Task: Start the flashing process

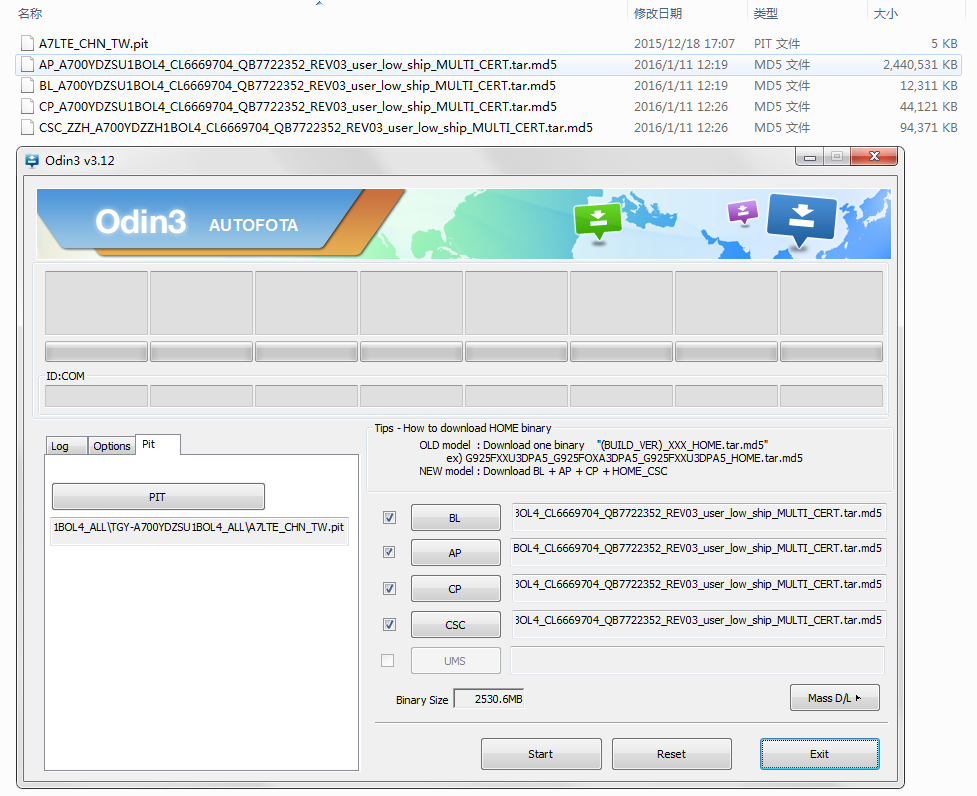Action: coord(541,754)
